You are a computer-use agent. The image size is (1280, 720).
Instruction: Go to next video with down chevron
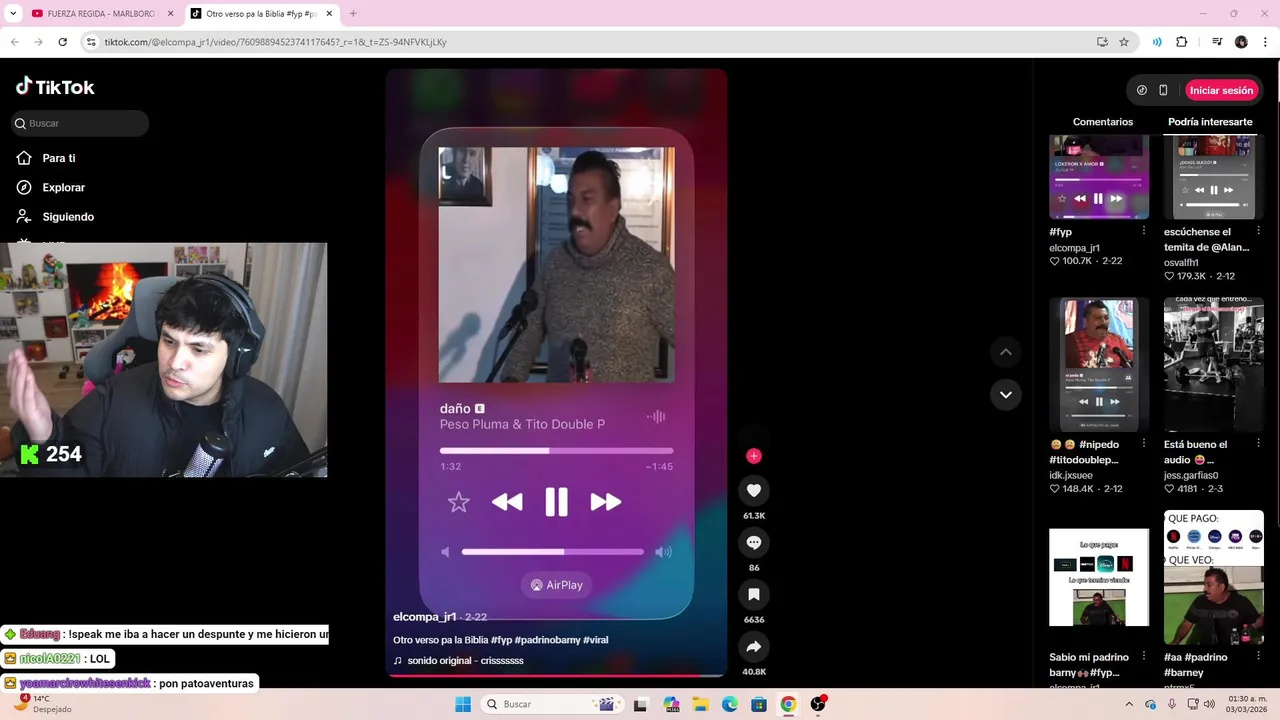[1006, 394]
